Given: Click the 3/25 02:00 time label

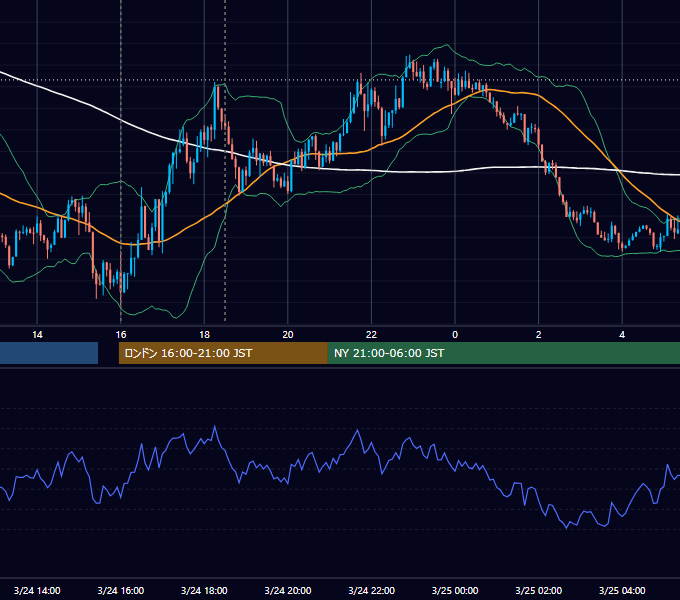Looking at the screenshot, I should (539, 590).
